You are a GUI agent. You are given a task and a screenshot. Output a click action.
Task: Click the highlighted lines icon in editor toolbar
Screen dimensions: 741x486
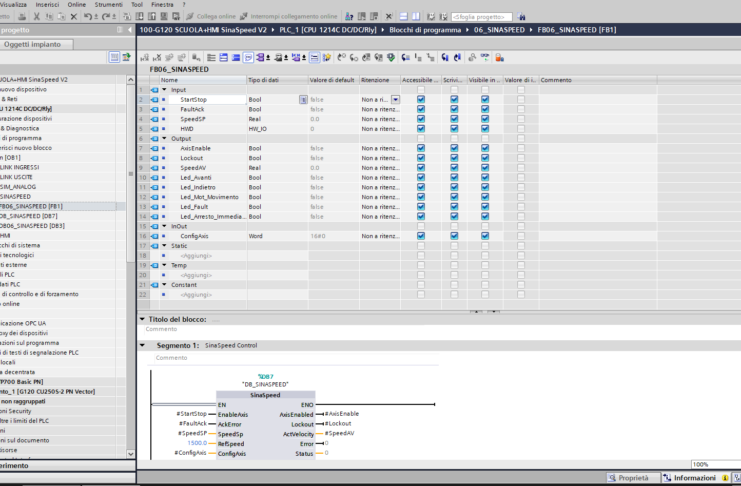pyautogui.click(x=315, y=58)
